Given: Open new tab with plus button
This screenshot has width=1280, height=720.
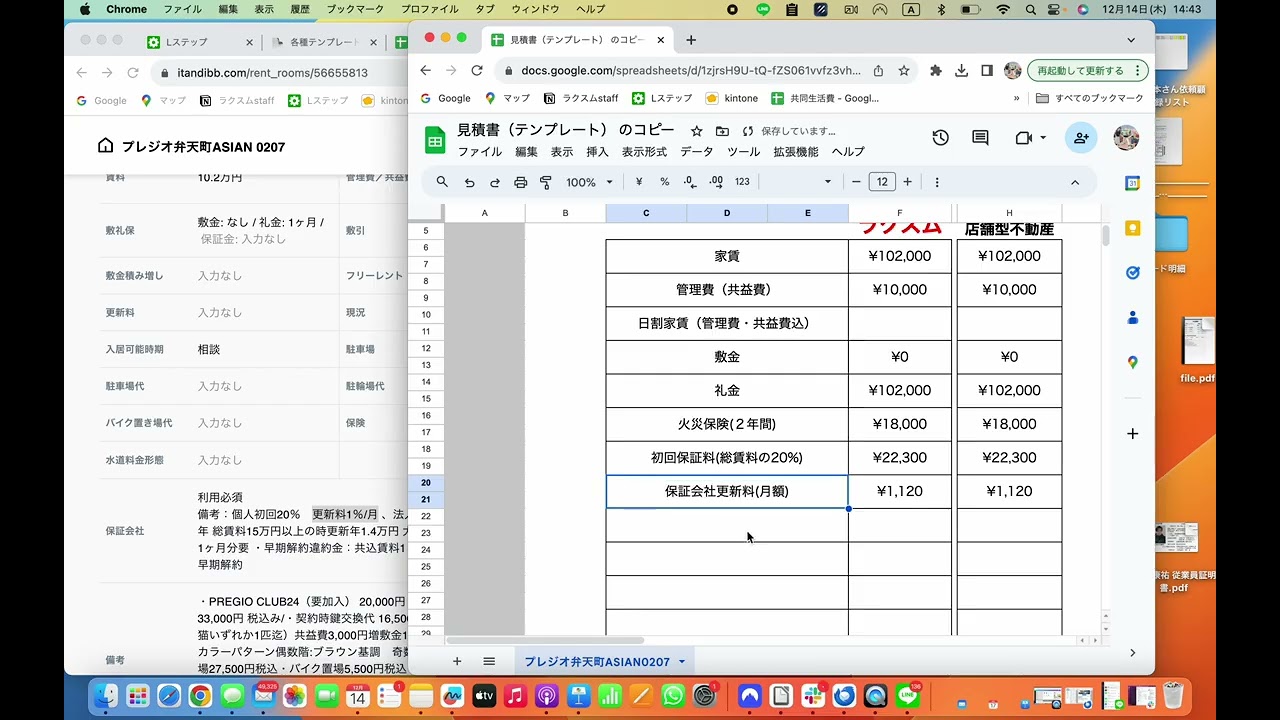Looking at the screenshot, I should (691, 40).
